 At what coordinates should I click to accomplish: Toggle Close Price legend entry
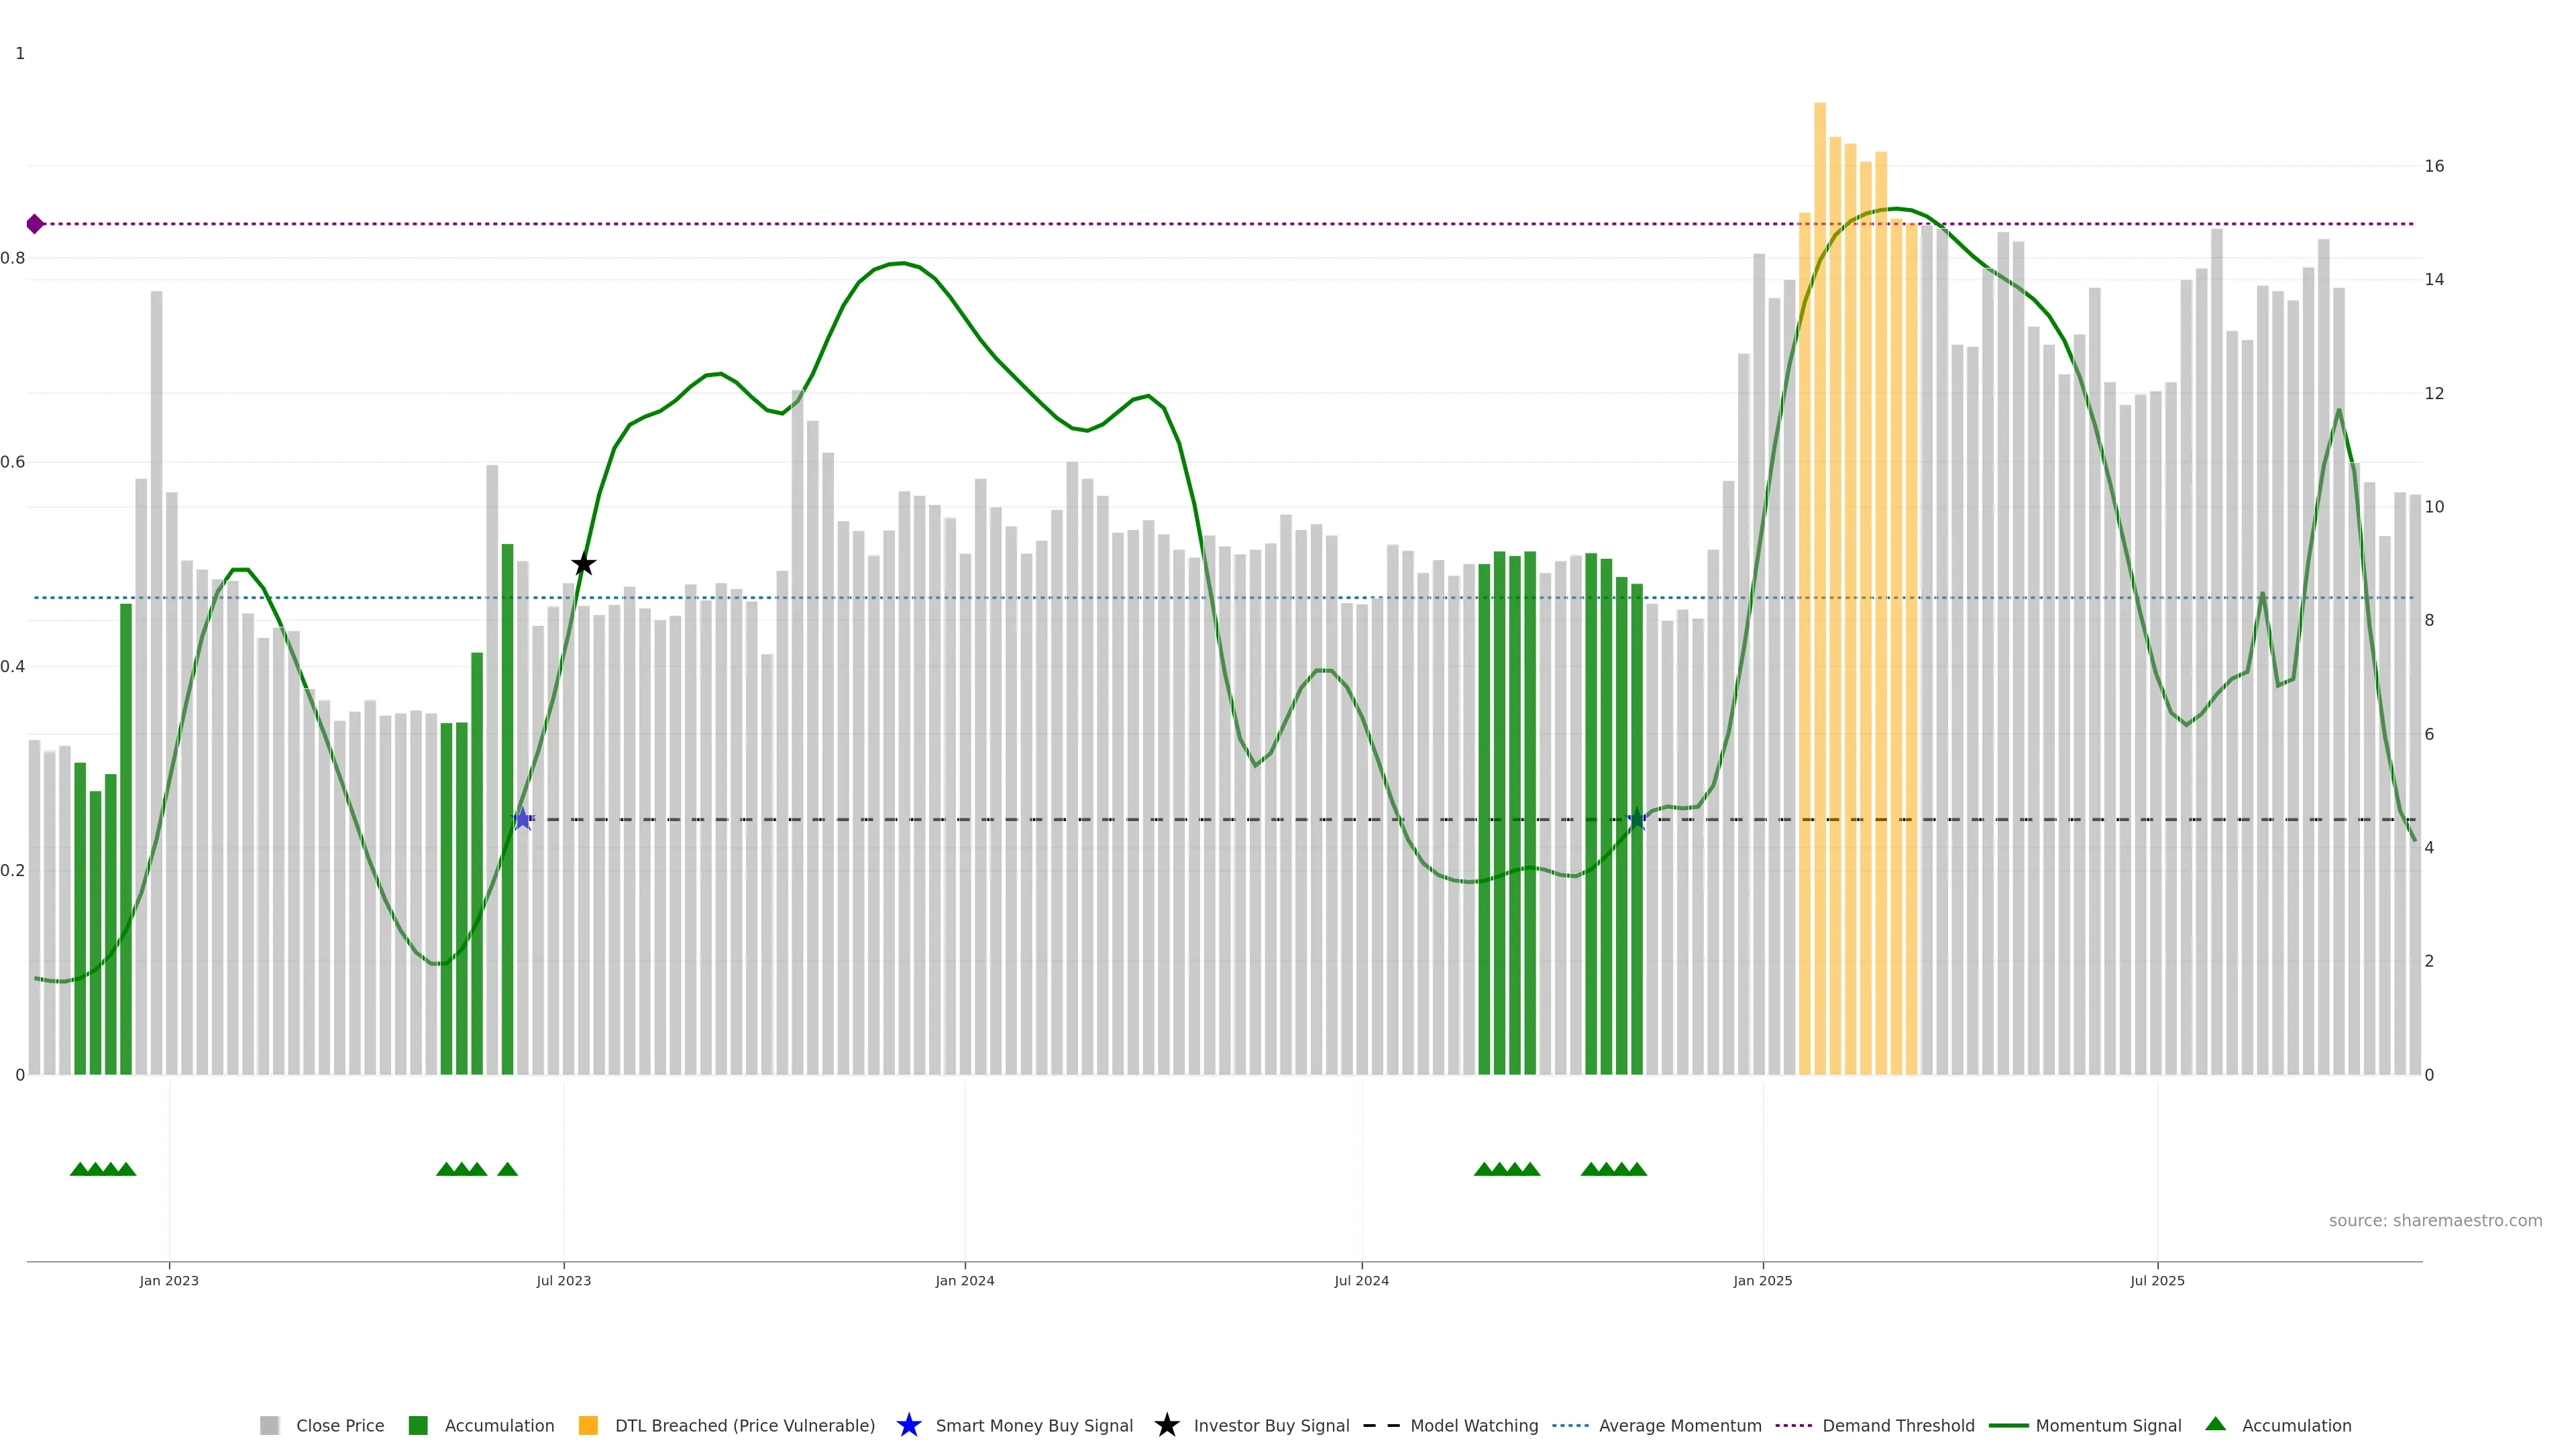(x=339, y=1425)
